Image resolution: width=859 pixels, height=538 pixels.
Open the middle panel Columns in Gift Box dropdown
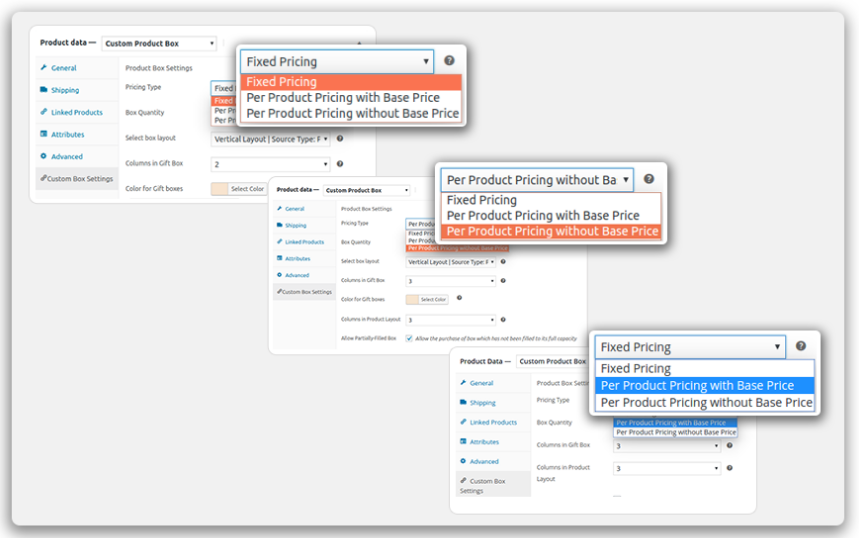tap(450, 281)
